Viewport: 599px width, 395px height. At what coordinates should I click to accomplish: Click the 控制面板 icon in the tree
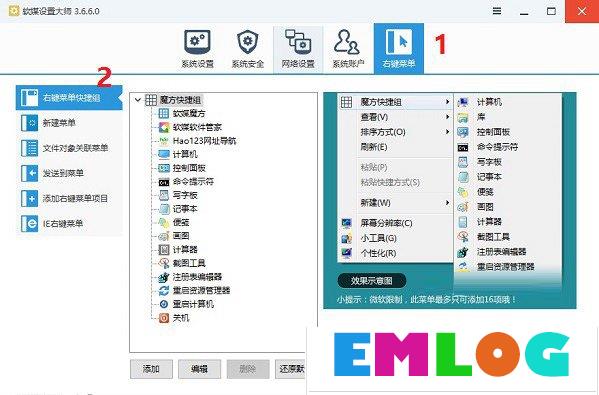pos(164,168)
